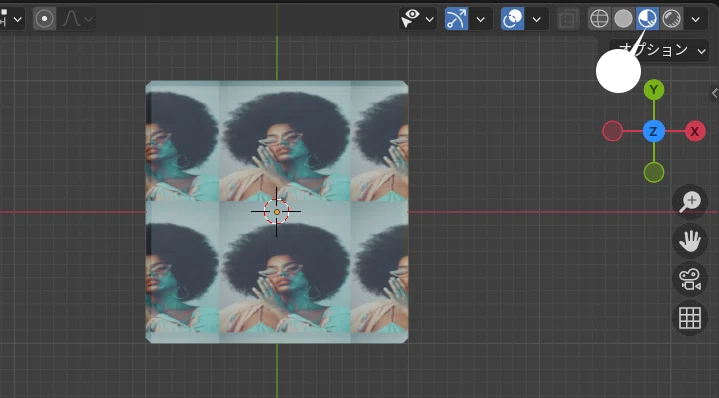Click the zoom magnifier view button
Image resolution: width=719 pixels, height=398 pixels.
[x=690, y=202]
